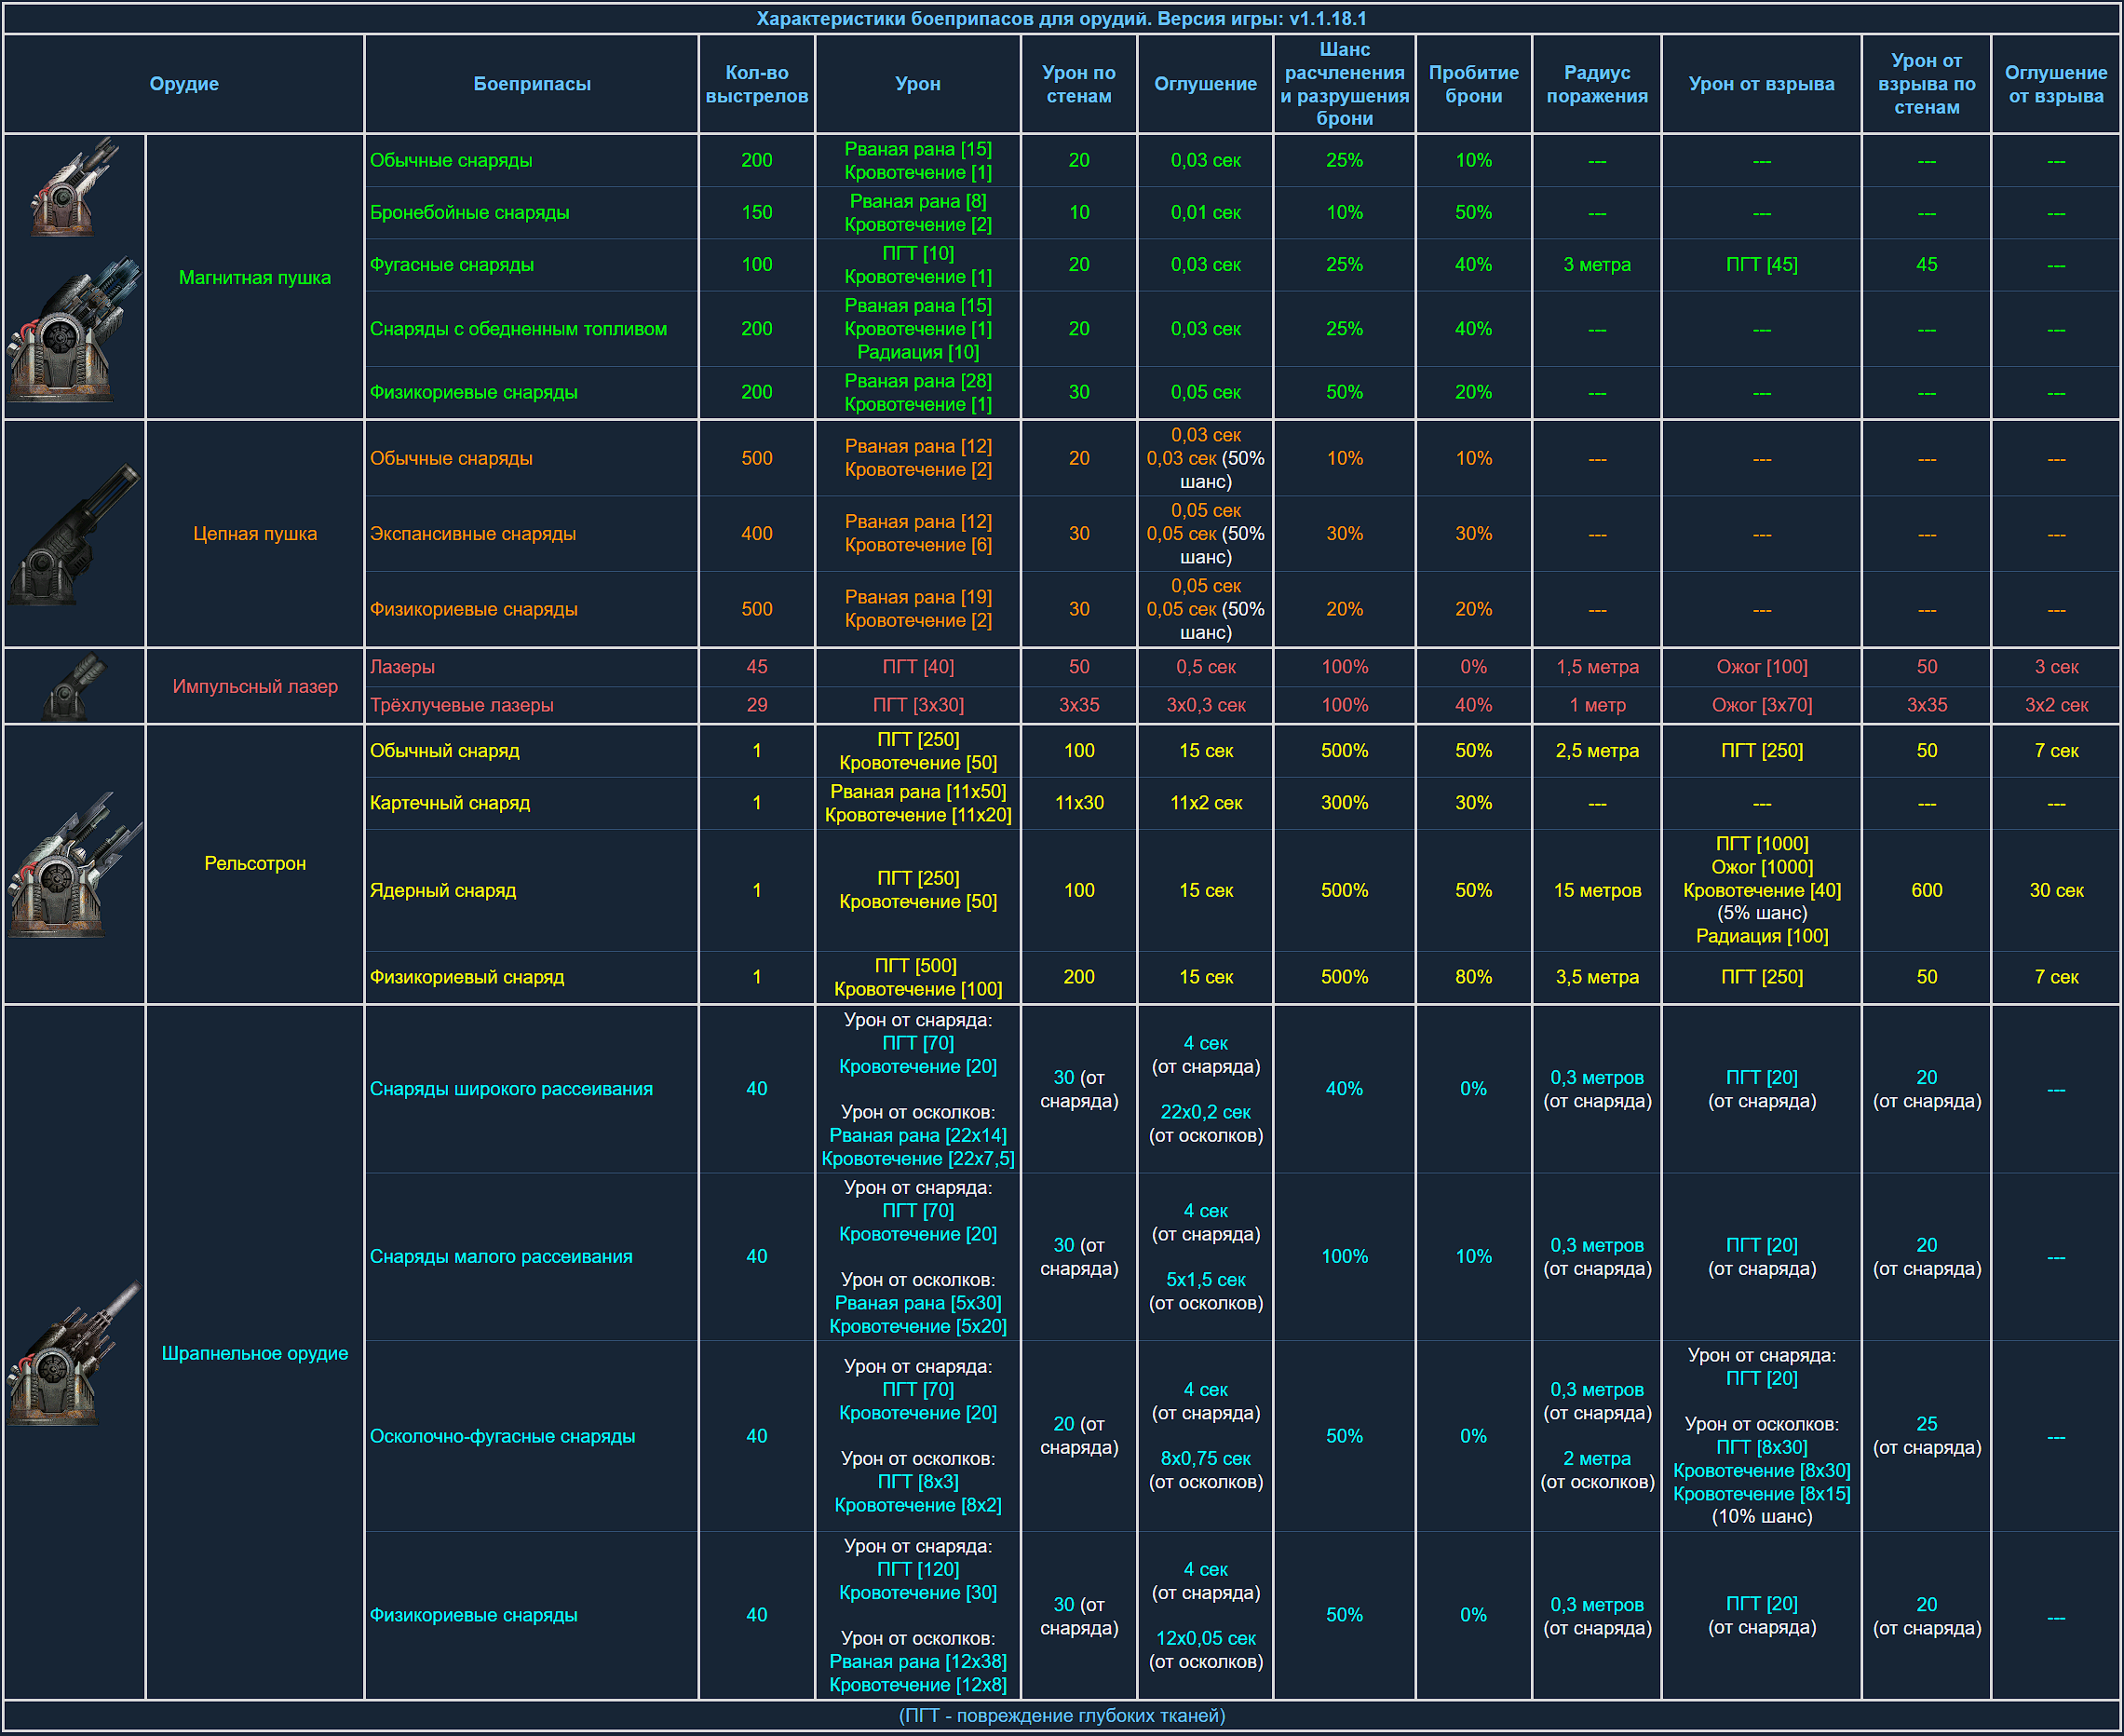Viewport: 2124px width, 1736px height.
Task: Click the Шрапнельное орудие label
Action: 254,1353
